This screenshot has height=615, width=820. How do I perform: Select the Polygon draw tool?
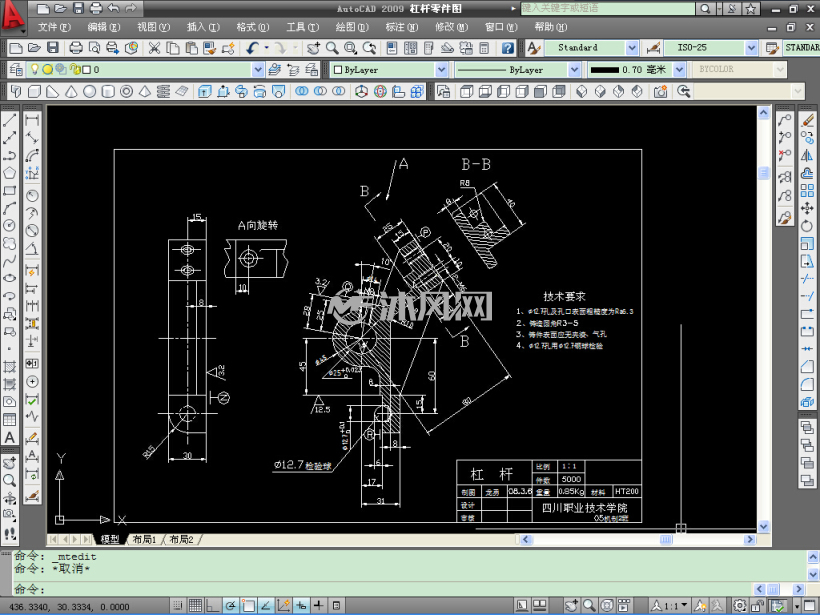[x=9, y=173]
